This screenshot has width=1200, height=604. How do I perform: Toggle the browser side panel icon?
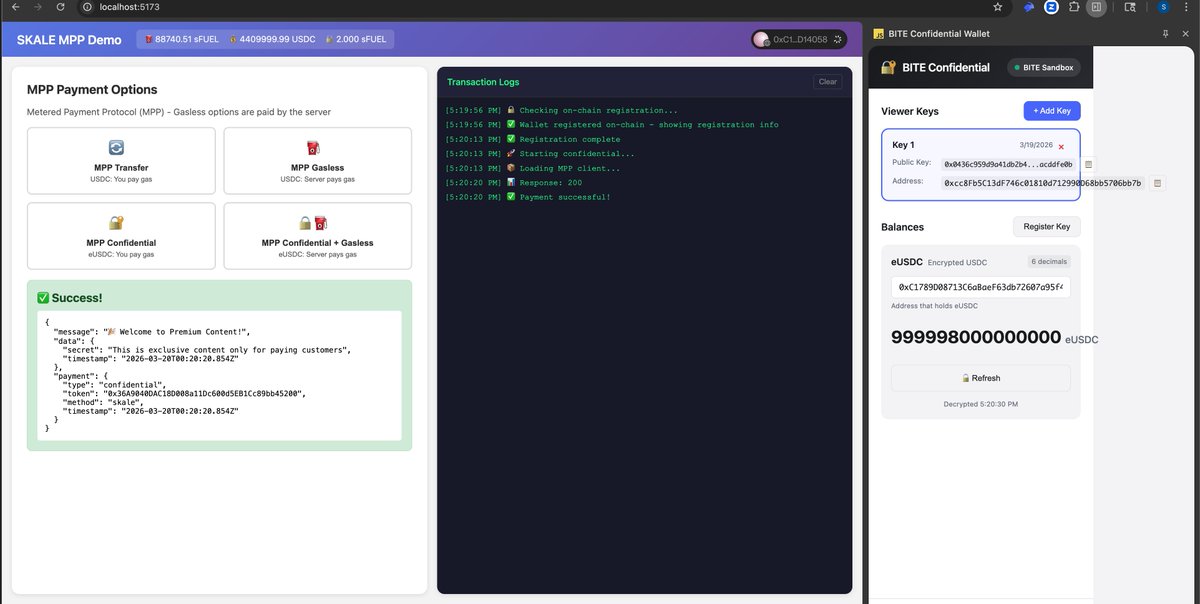pyautogui.click(x=1097, y=7)
